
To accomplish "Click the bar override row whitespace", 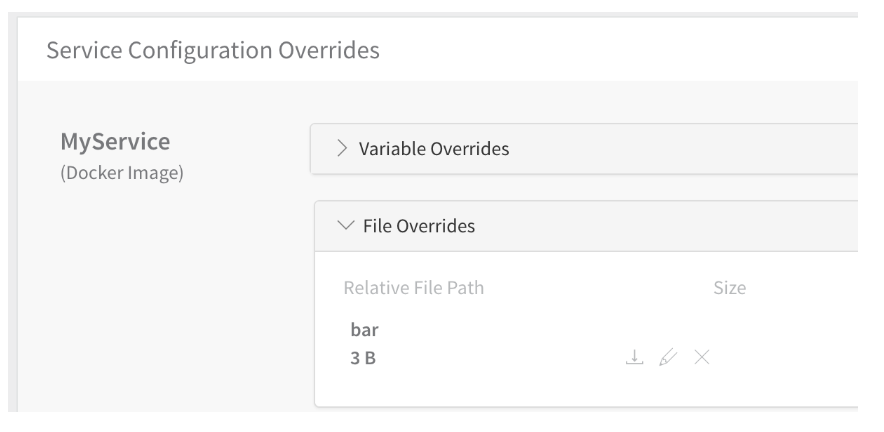I will coord(507,343).
